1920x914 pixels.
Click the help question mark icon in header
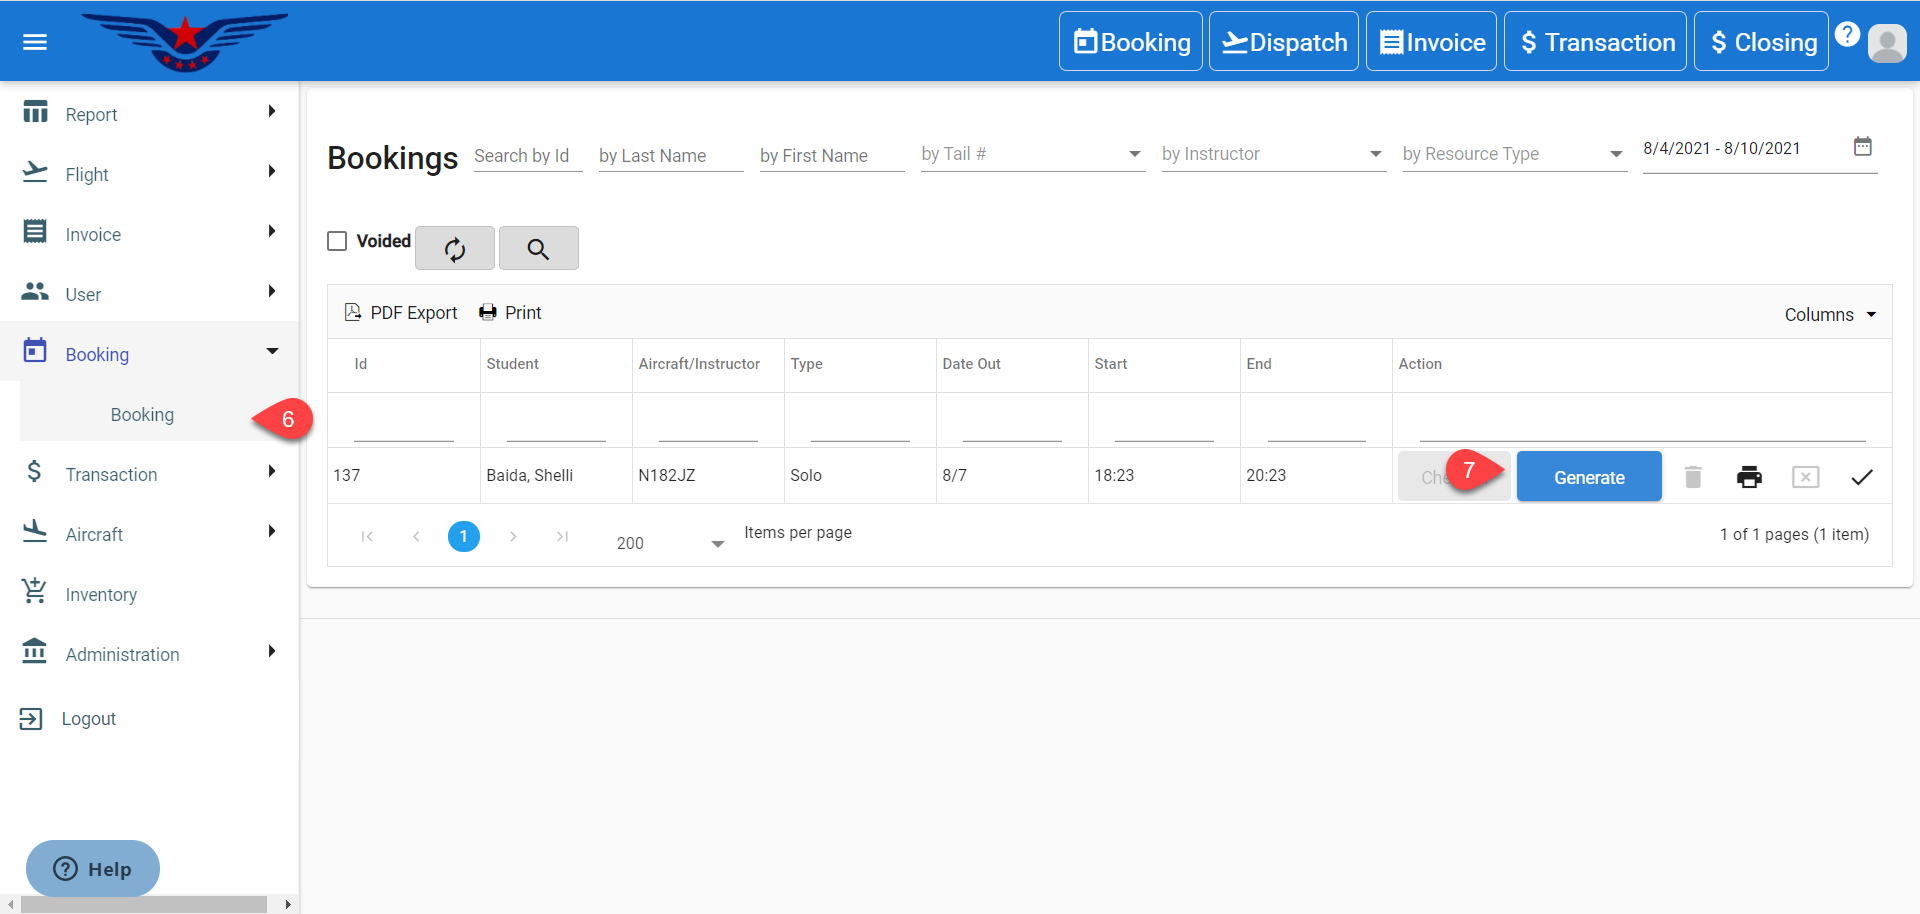pos(1847,35)
